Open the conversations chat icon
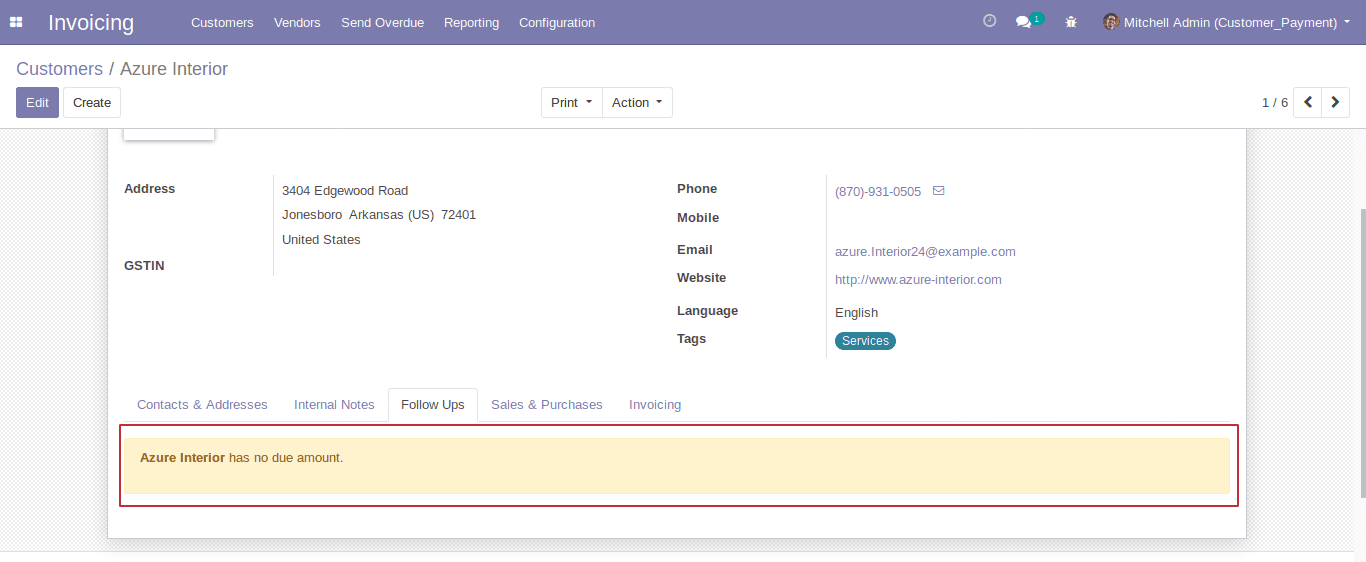 coord(1023,22)
